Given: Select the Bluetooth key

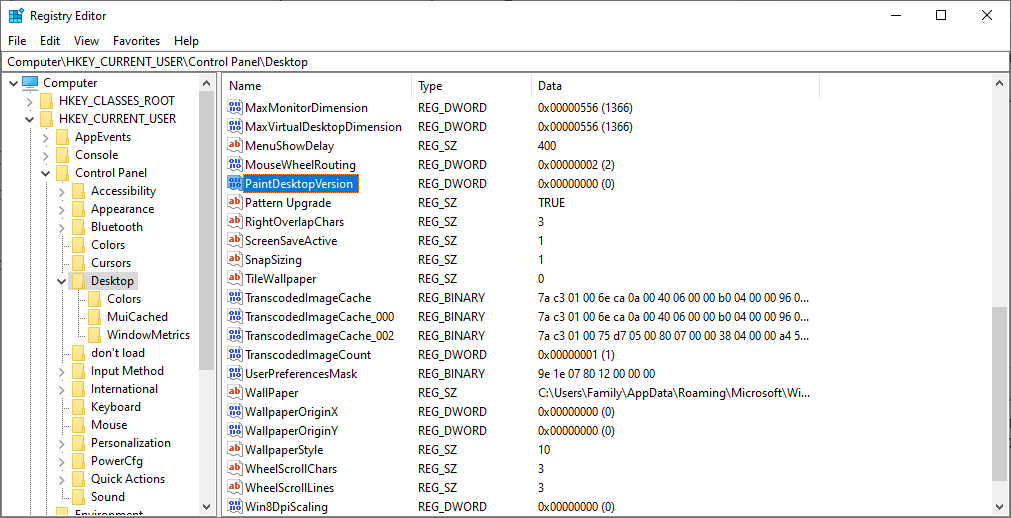Looking at the screenshot, I should [117, 227].
